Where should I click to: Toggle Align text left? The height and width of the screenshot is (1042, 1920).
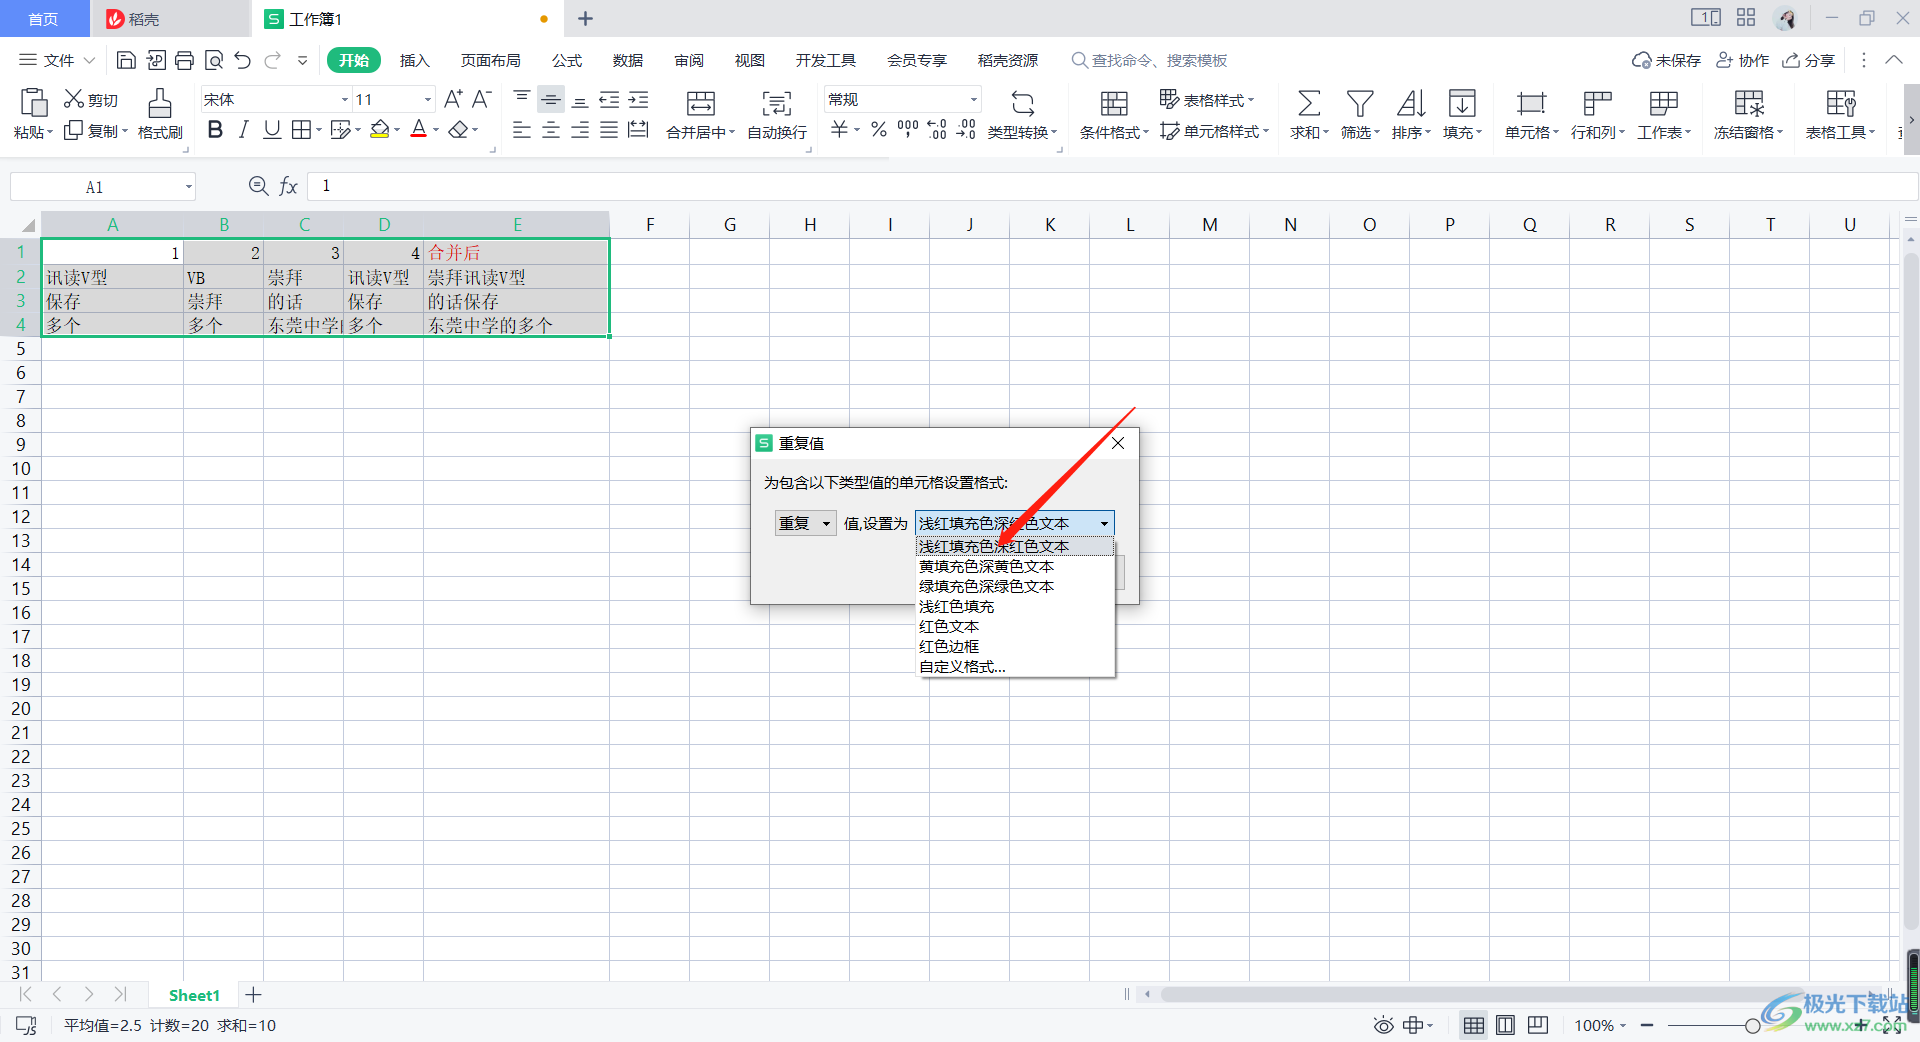pyautogui.click(x=521, y=130)
